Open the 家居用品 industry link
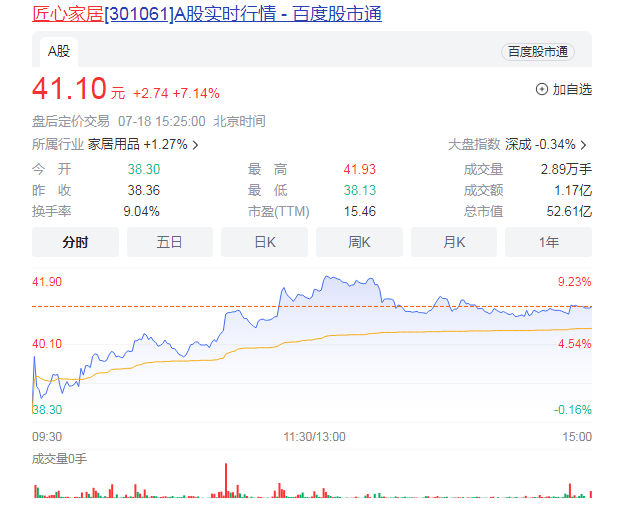The image size is (628, 513). click(x=109, y=144)
